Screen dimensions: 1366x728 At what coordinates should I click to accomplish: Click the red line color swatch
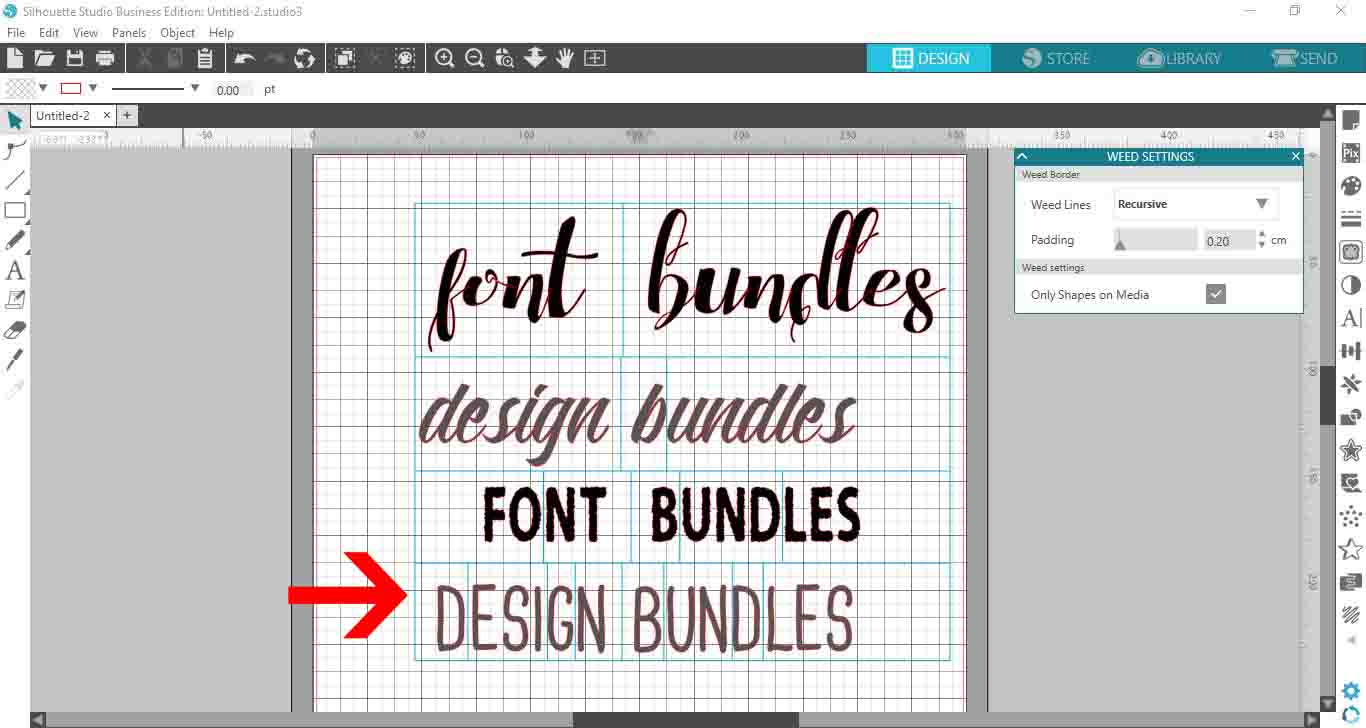(x=71, y=88)
